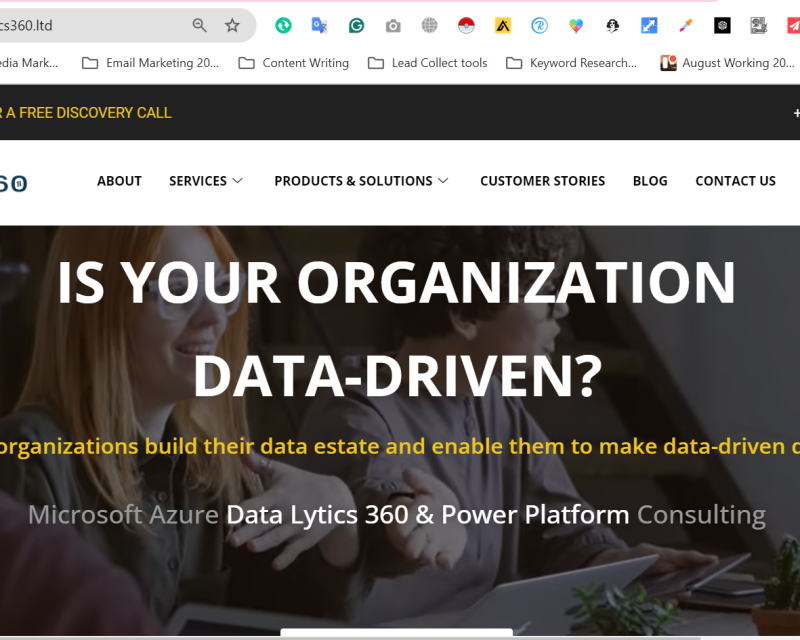Expand the Services menu chevron

(x=238, y=181)
